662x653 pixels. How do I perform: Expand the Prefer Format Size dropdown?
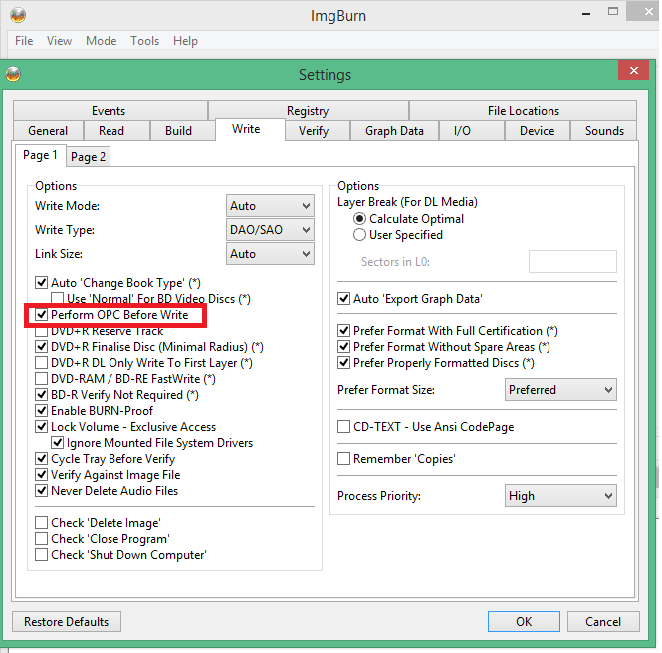coord(560,390)
